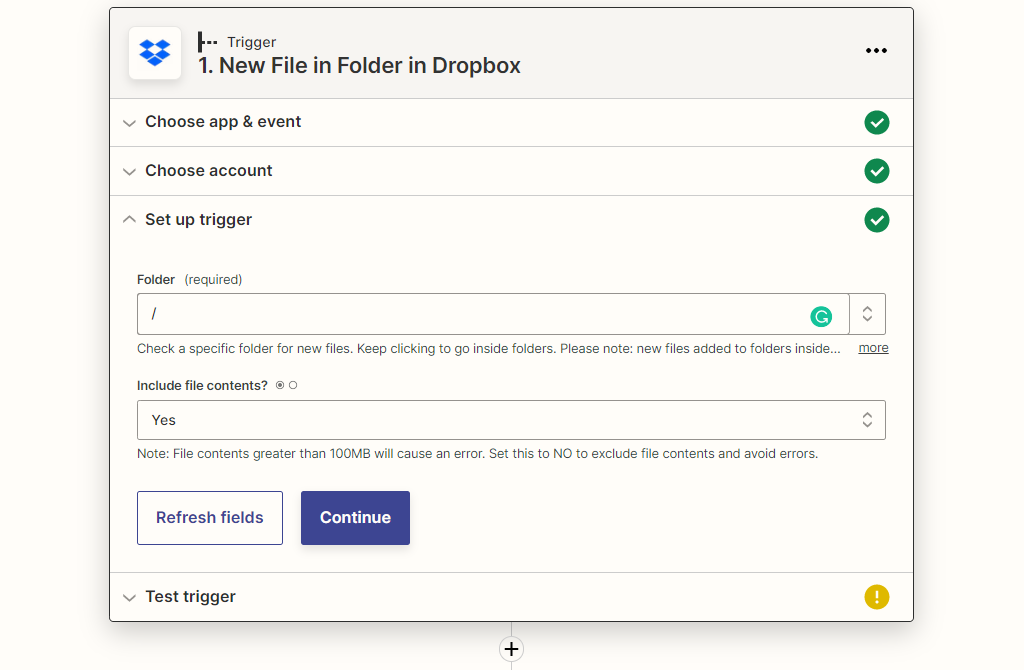The image size is (1024, 670).
Task: Click the green checkmark on Choose app & event
Action: pos(877,122)
